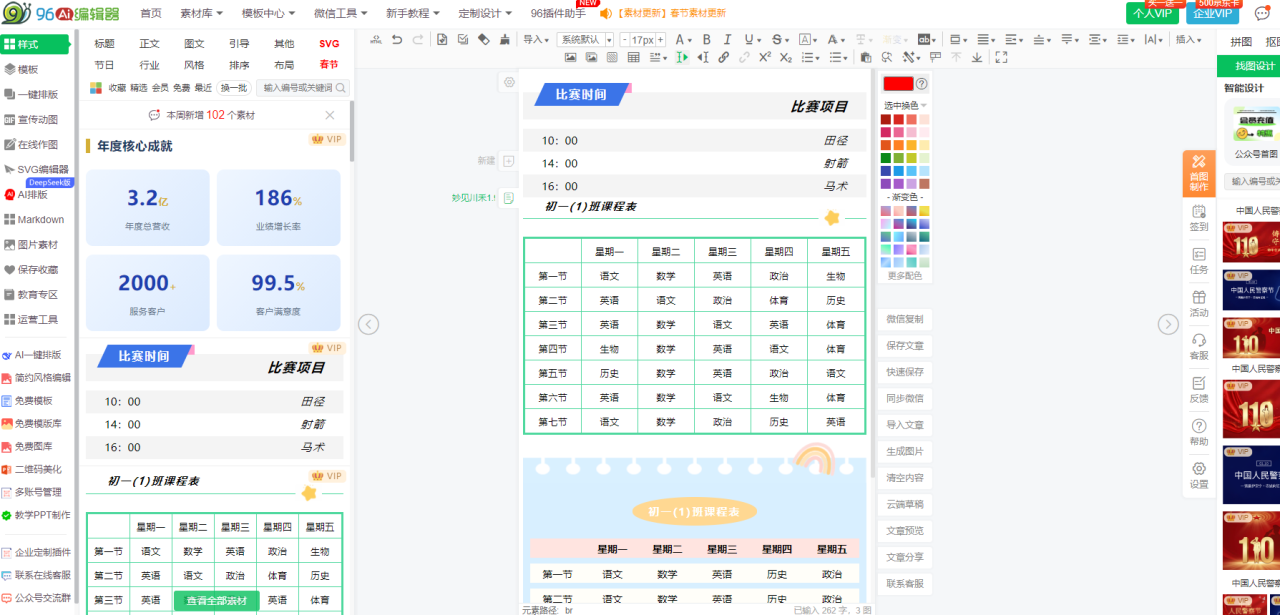The image size is (1280, 615).
Task: Pick the dark green color swatch
Action: pyautogui.click(x=885, y=158)
